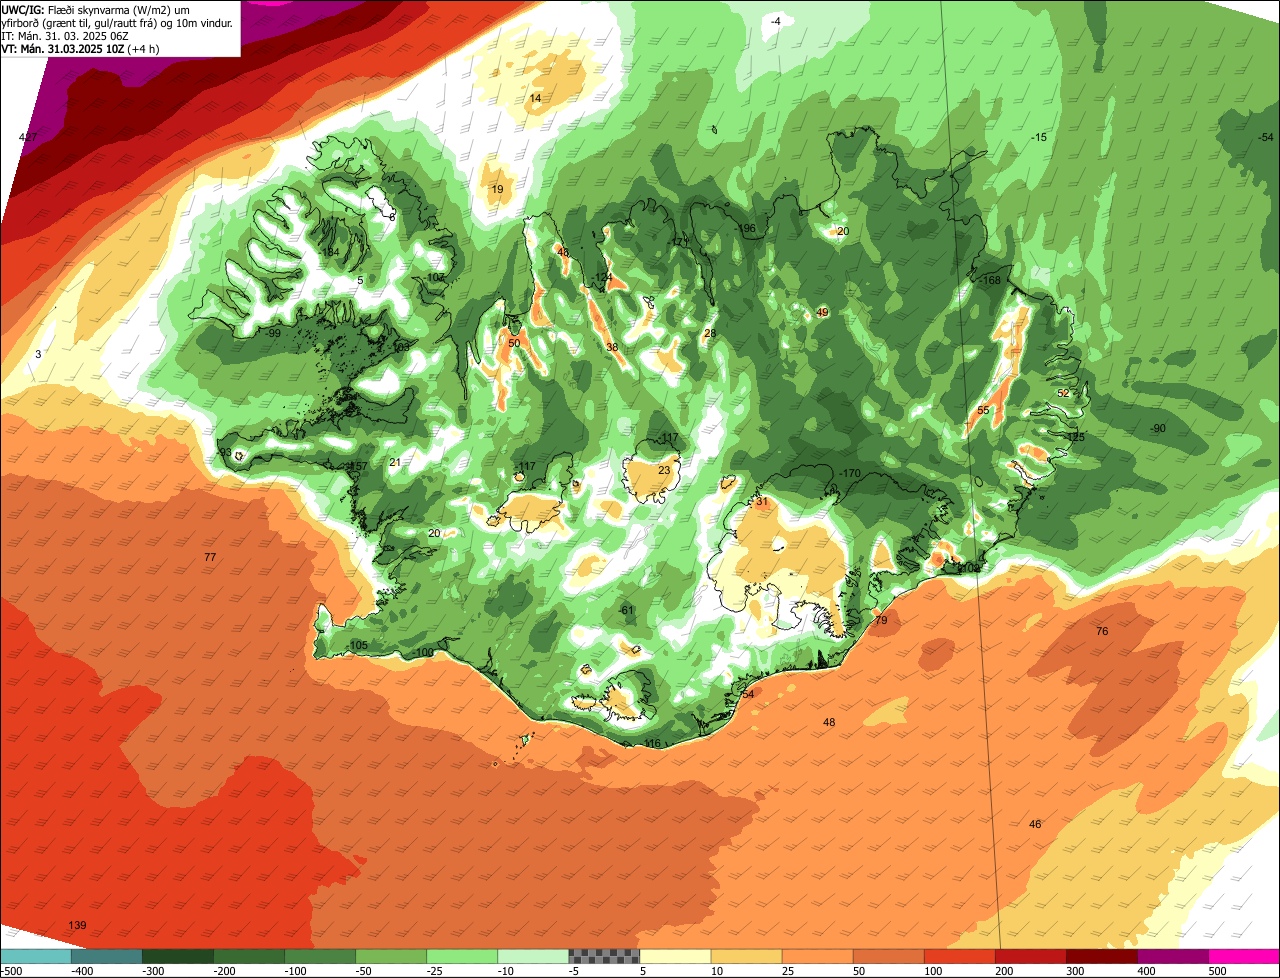
Task: Click the '52' value on the map
Action: pyautogui.click(x=1063, y=394)
